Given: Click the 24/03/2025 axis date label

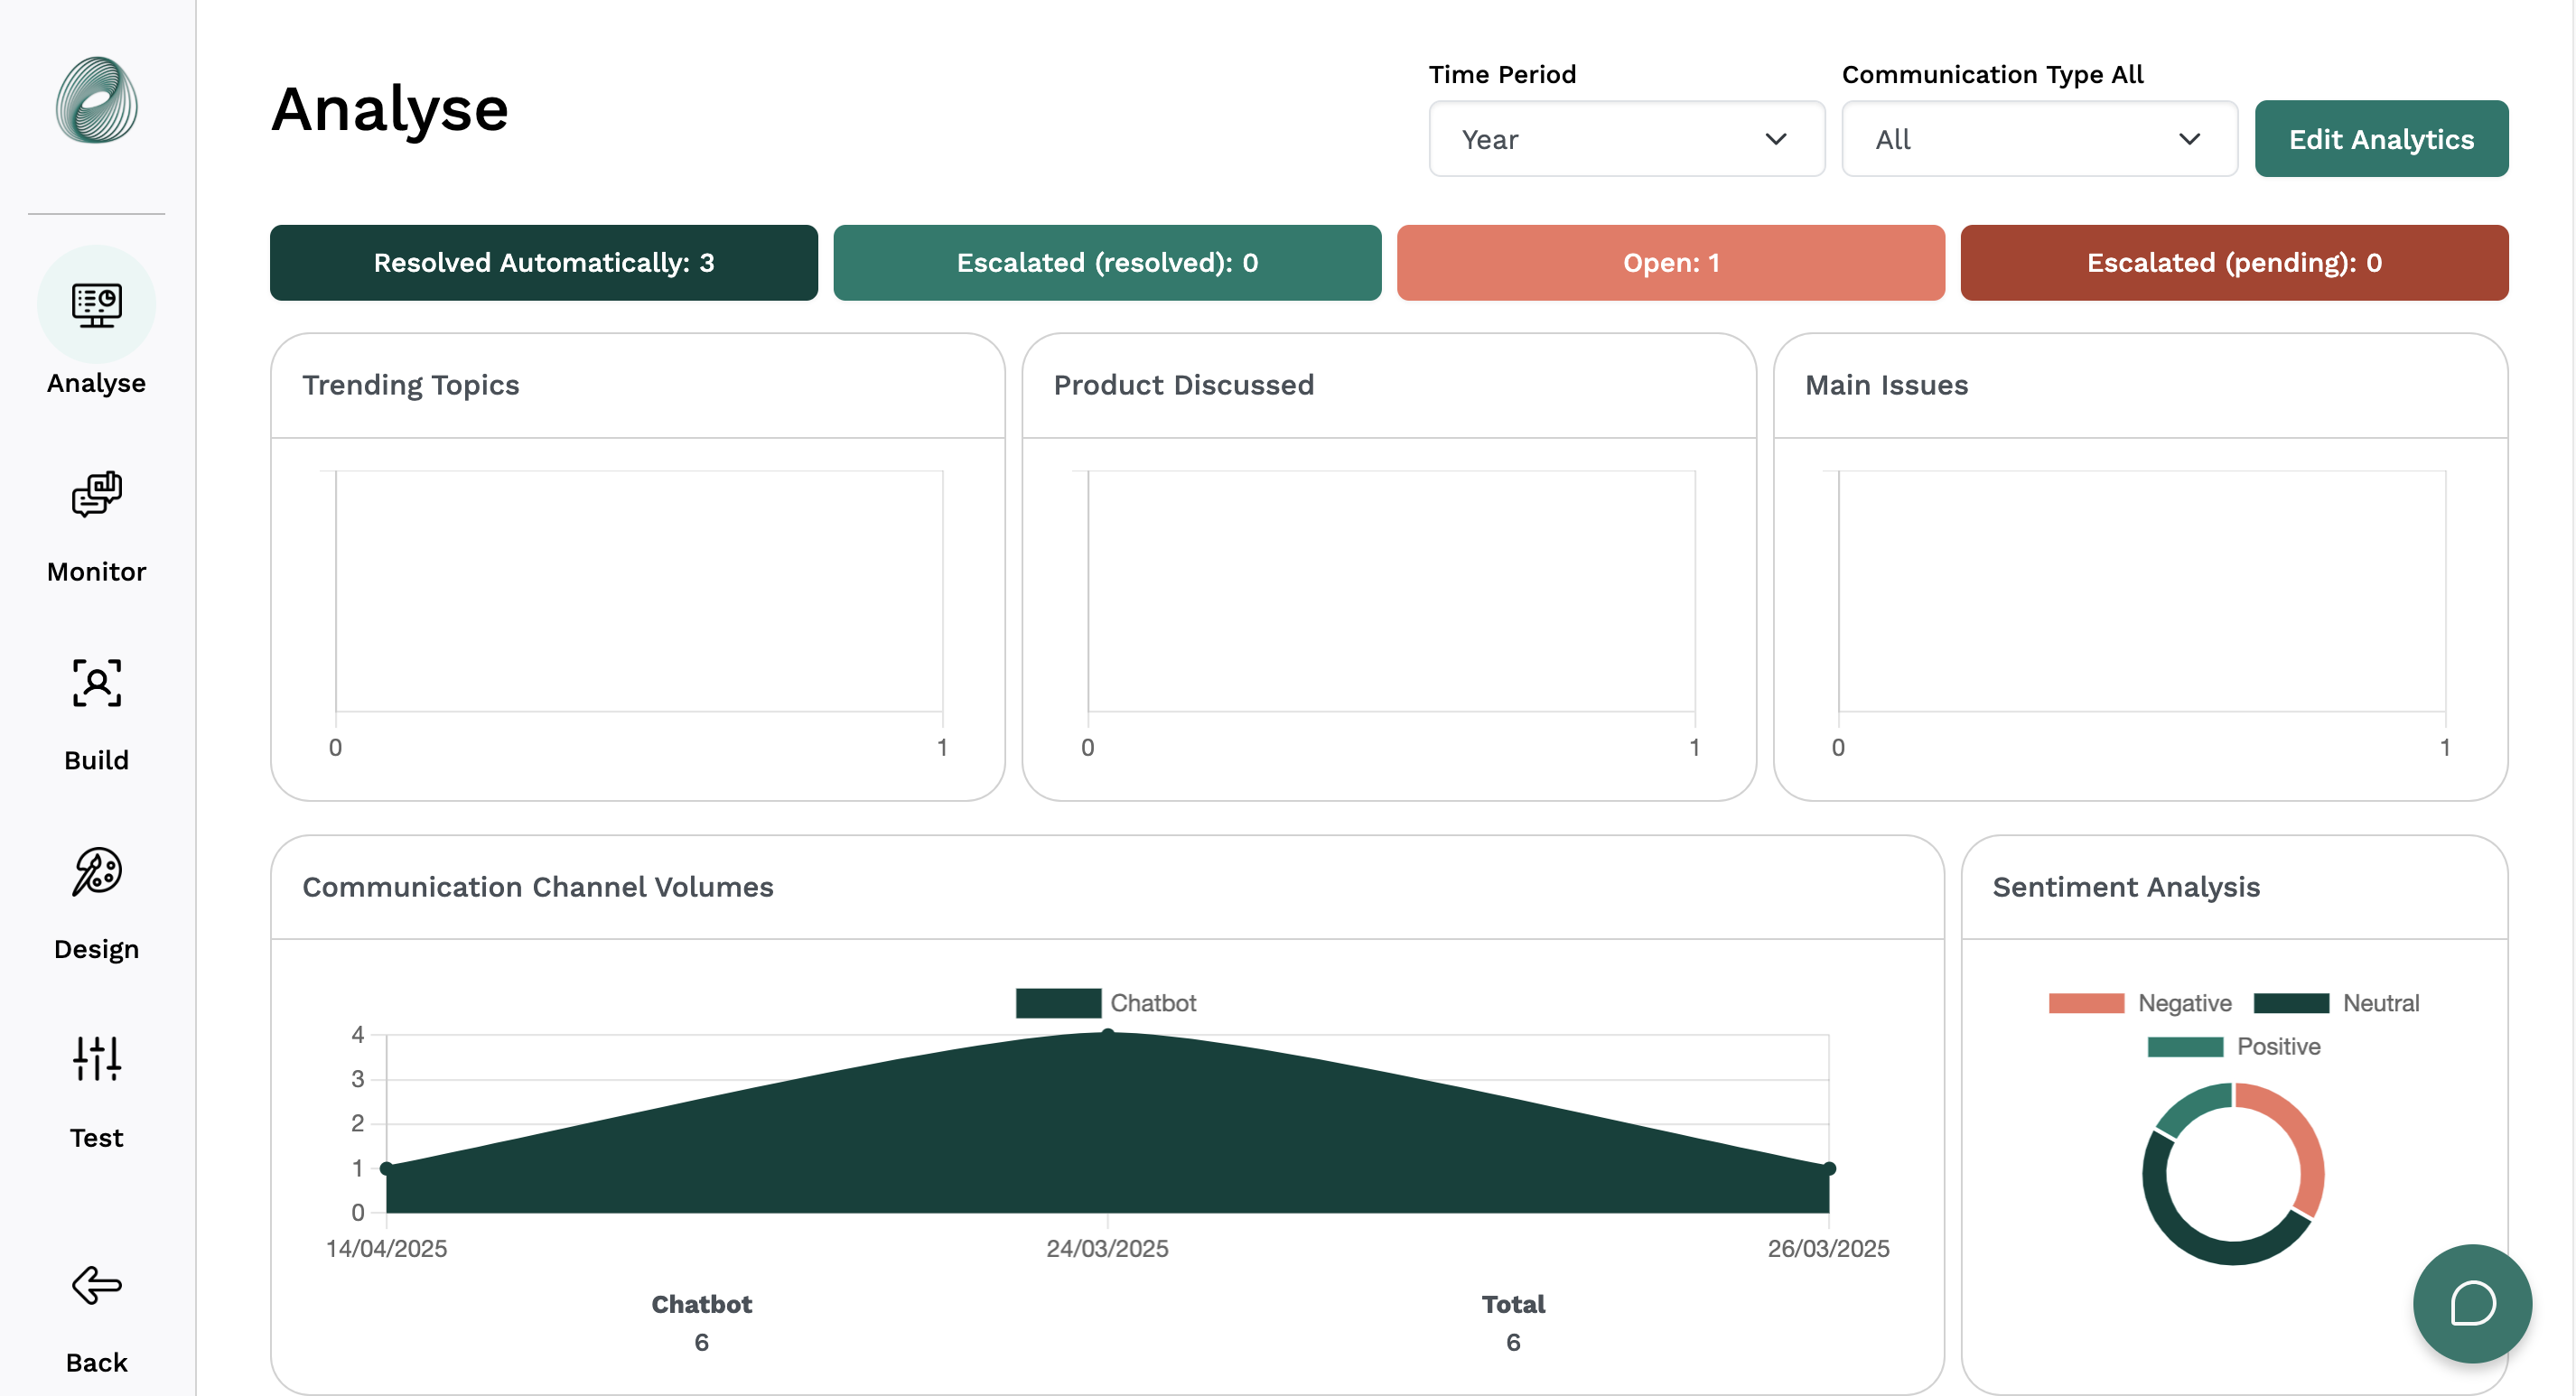Looking at the screenshot, I should [x=1107, y=1248].
